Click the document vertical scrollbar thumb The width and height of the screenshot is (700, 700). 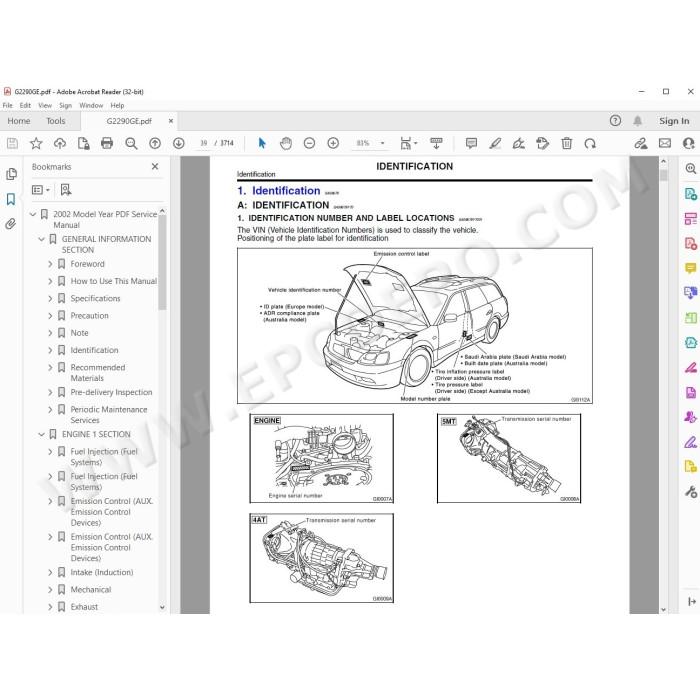point(663,175)
